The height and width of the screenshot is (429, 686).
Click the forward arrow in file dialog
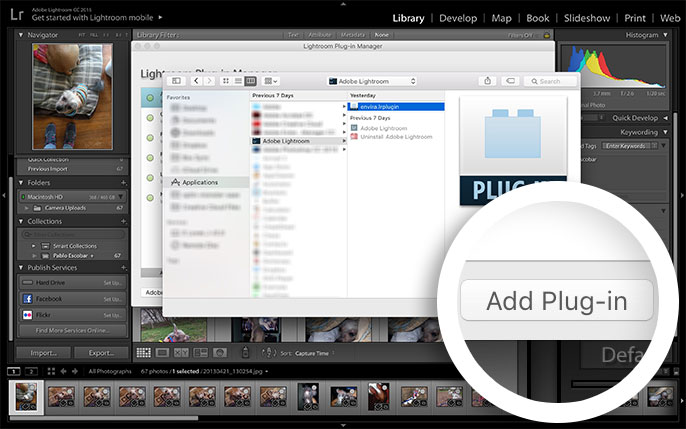(x=209, y=81)
